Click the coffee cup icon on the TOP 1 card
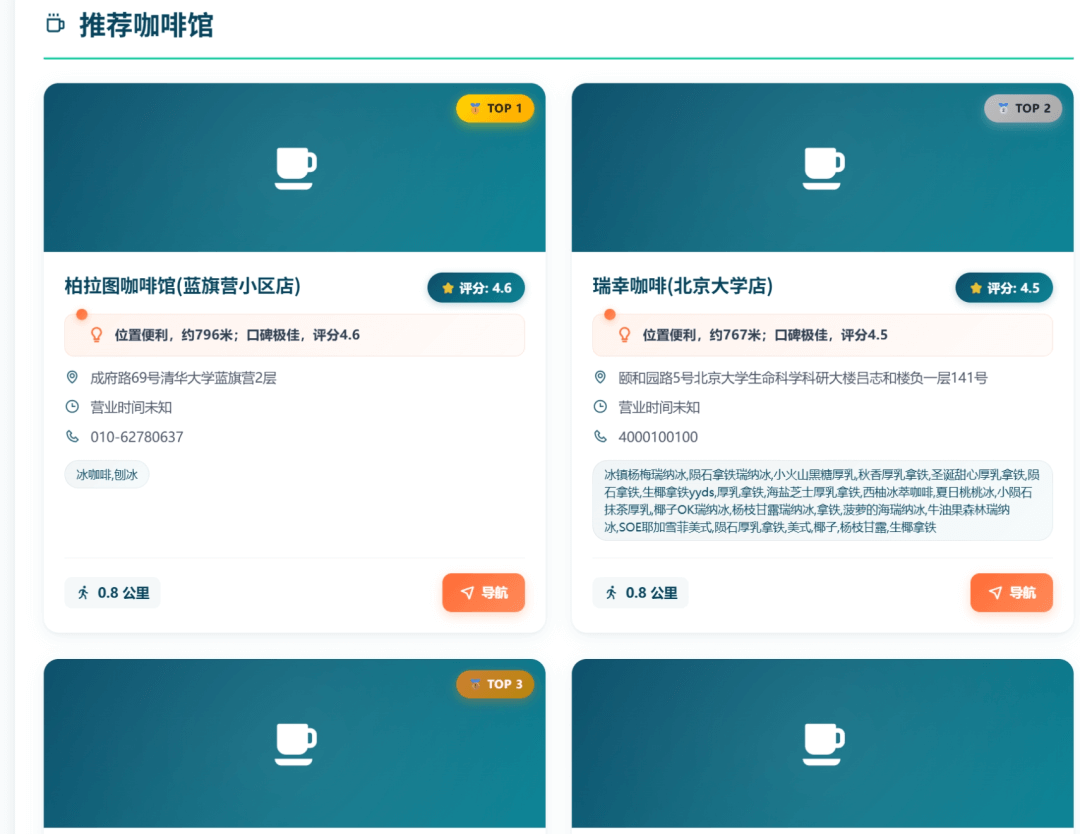Viewport: 1080px width, 834px height. (294, 167)
